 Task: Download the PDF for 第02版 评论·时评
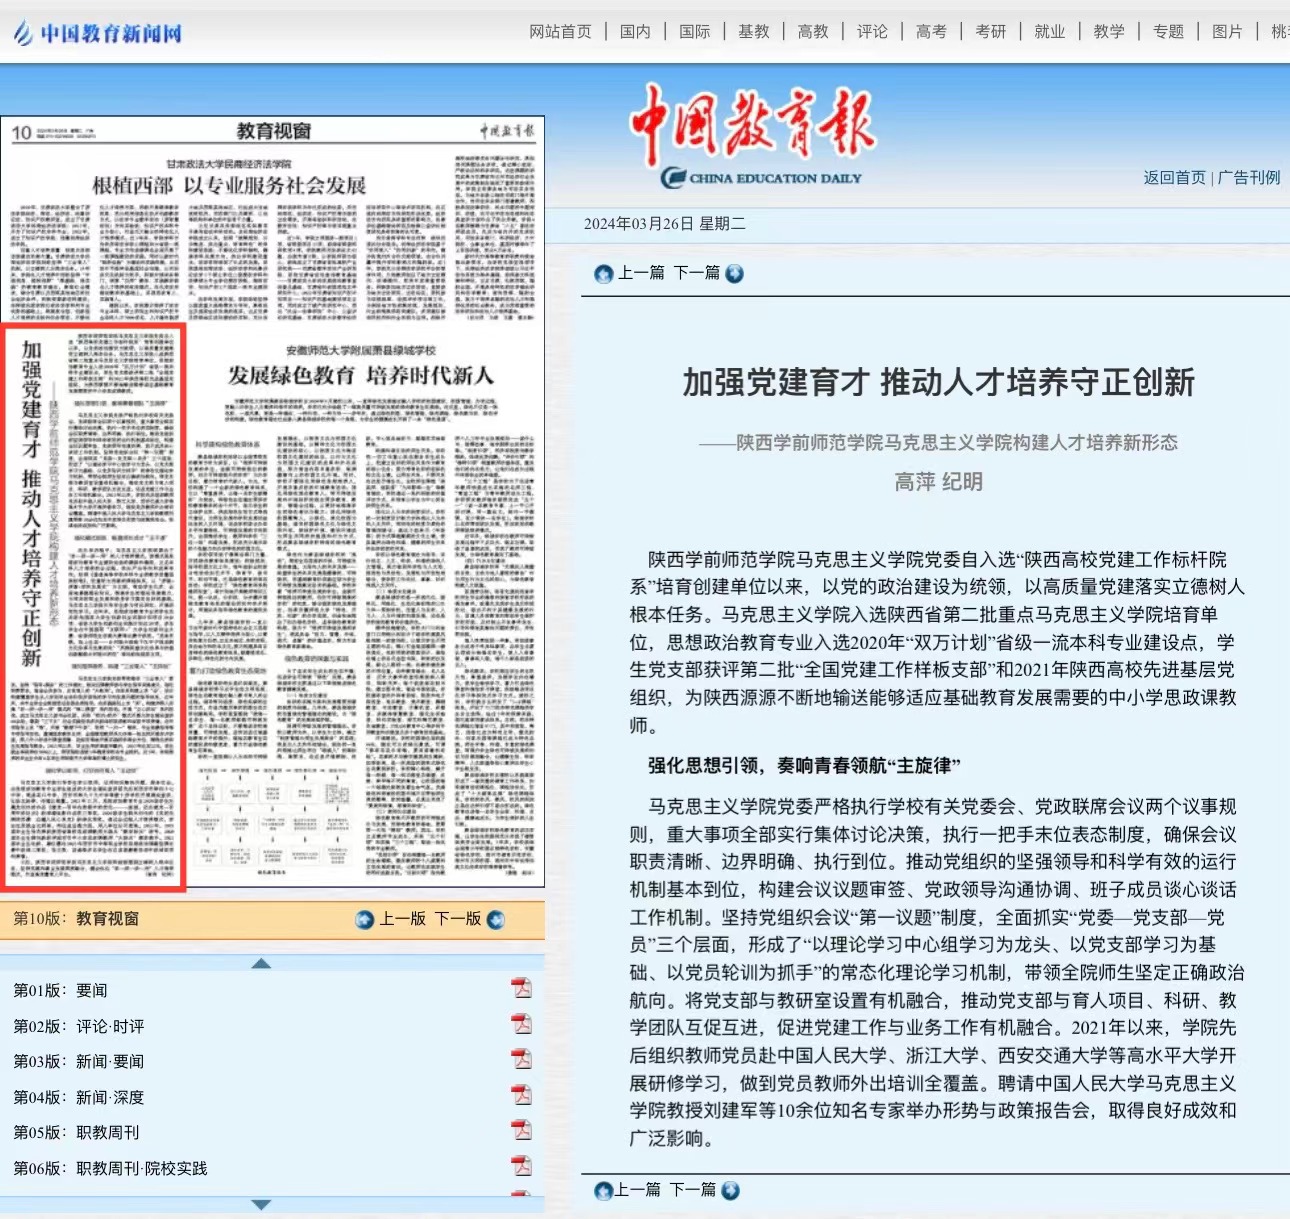521,1024
